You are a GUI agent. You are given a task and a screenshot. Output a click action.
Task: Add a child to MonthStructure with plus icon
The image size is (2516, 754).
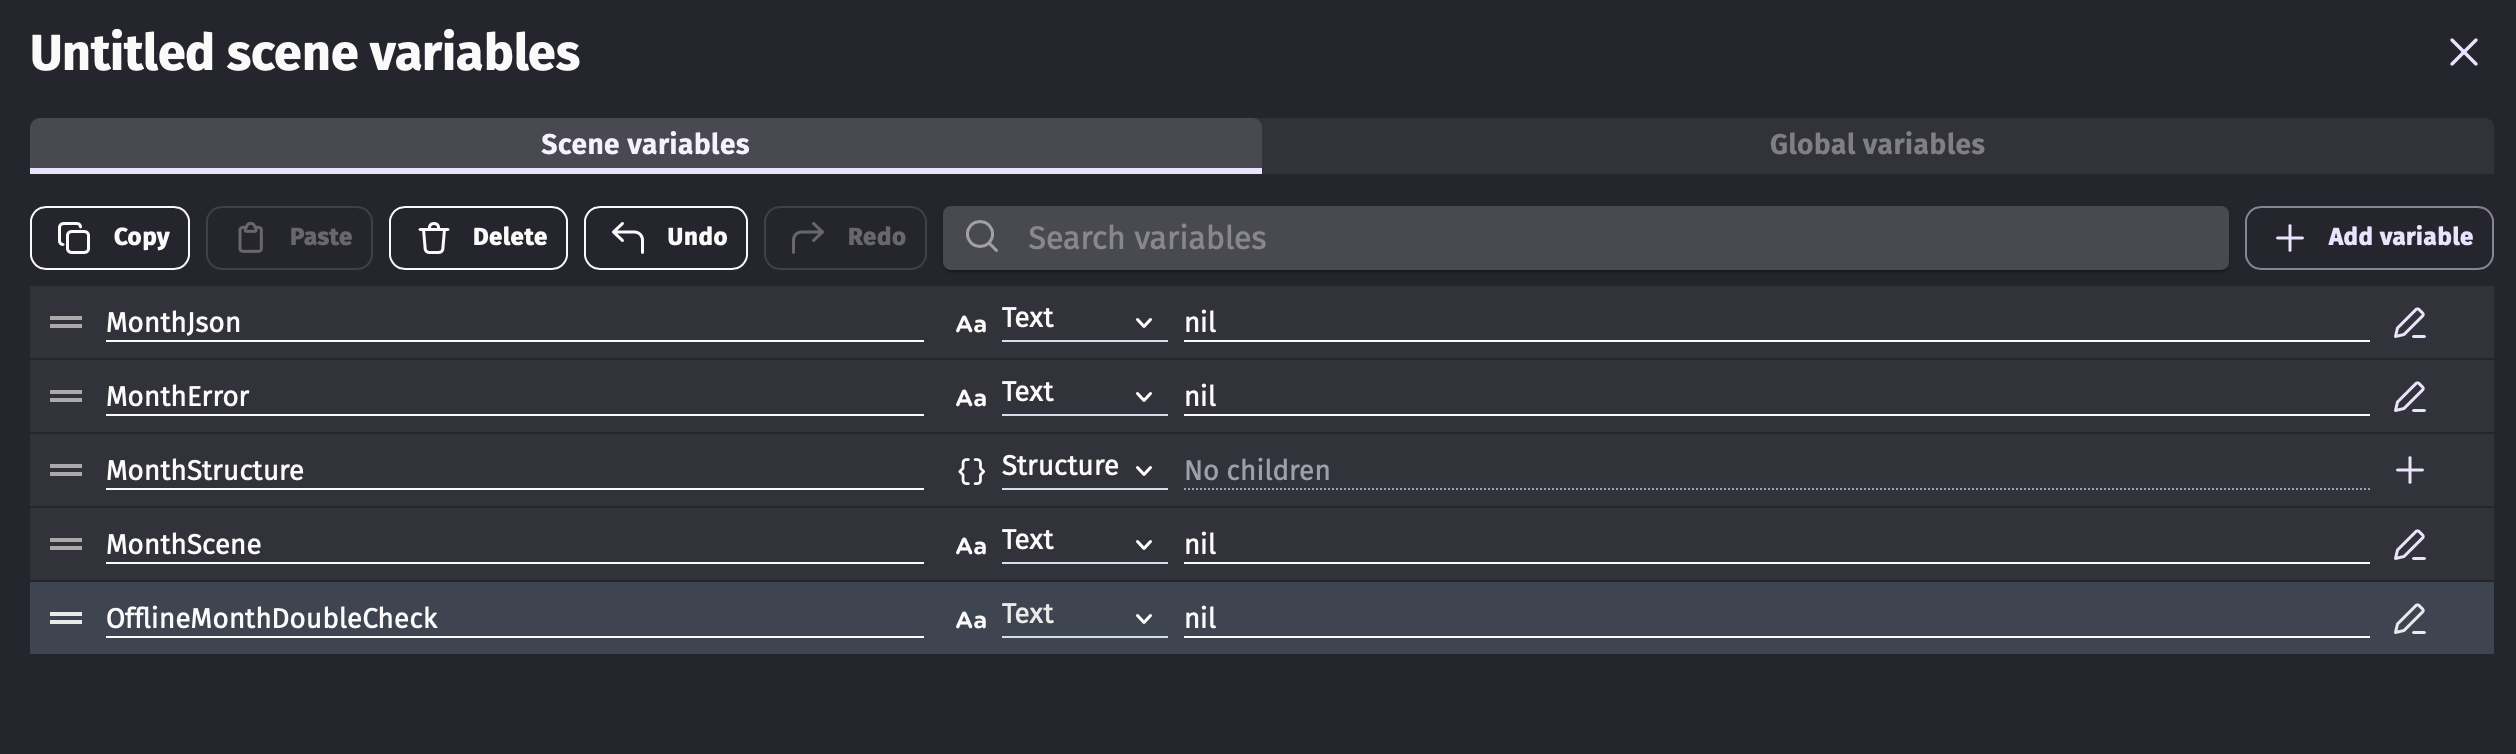coord(2409,470)
